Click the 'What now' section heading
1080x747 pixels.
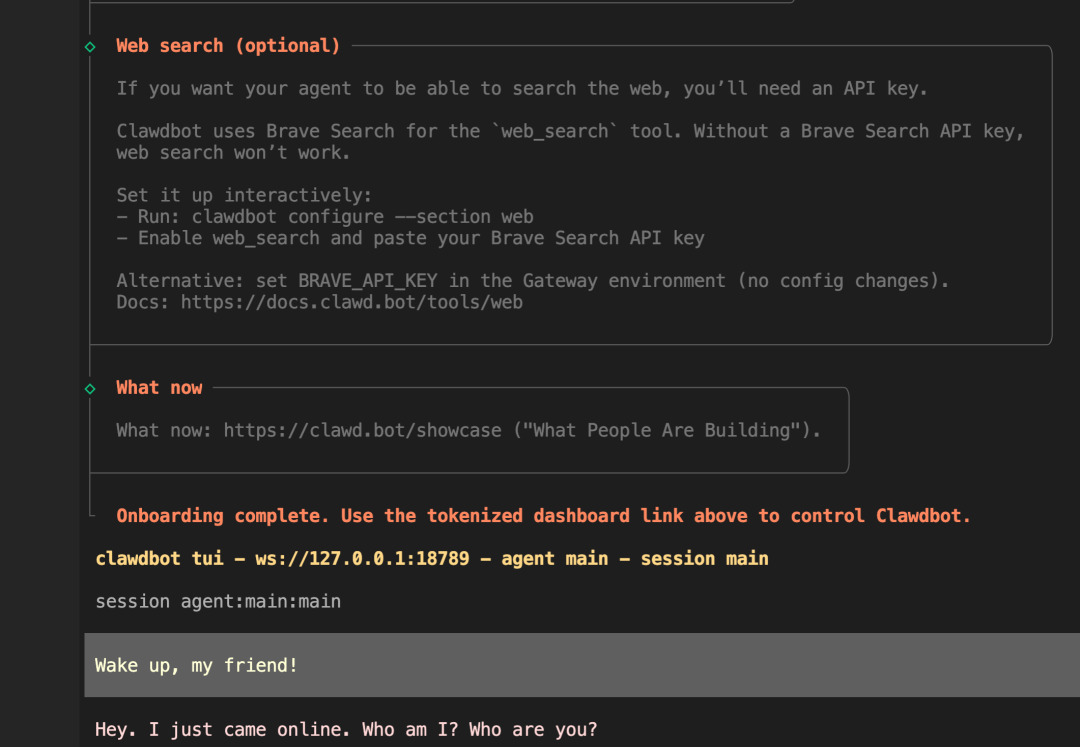[159, 388]
